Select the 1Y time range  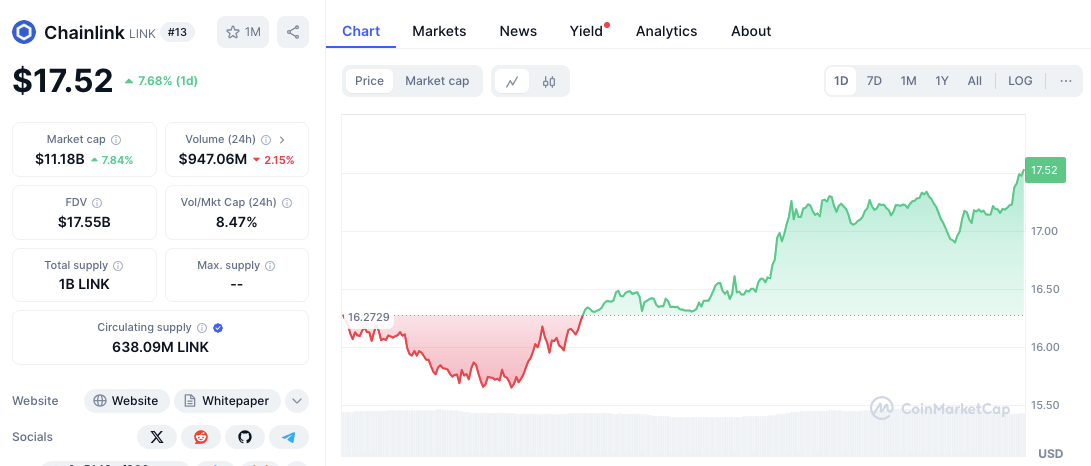941,81
